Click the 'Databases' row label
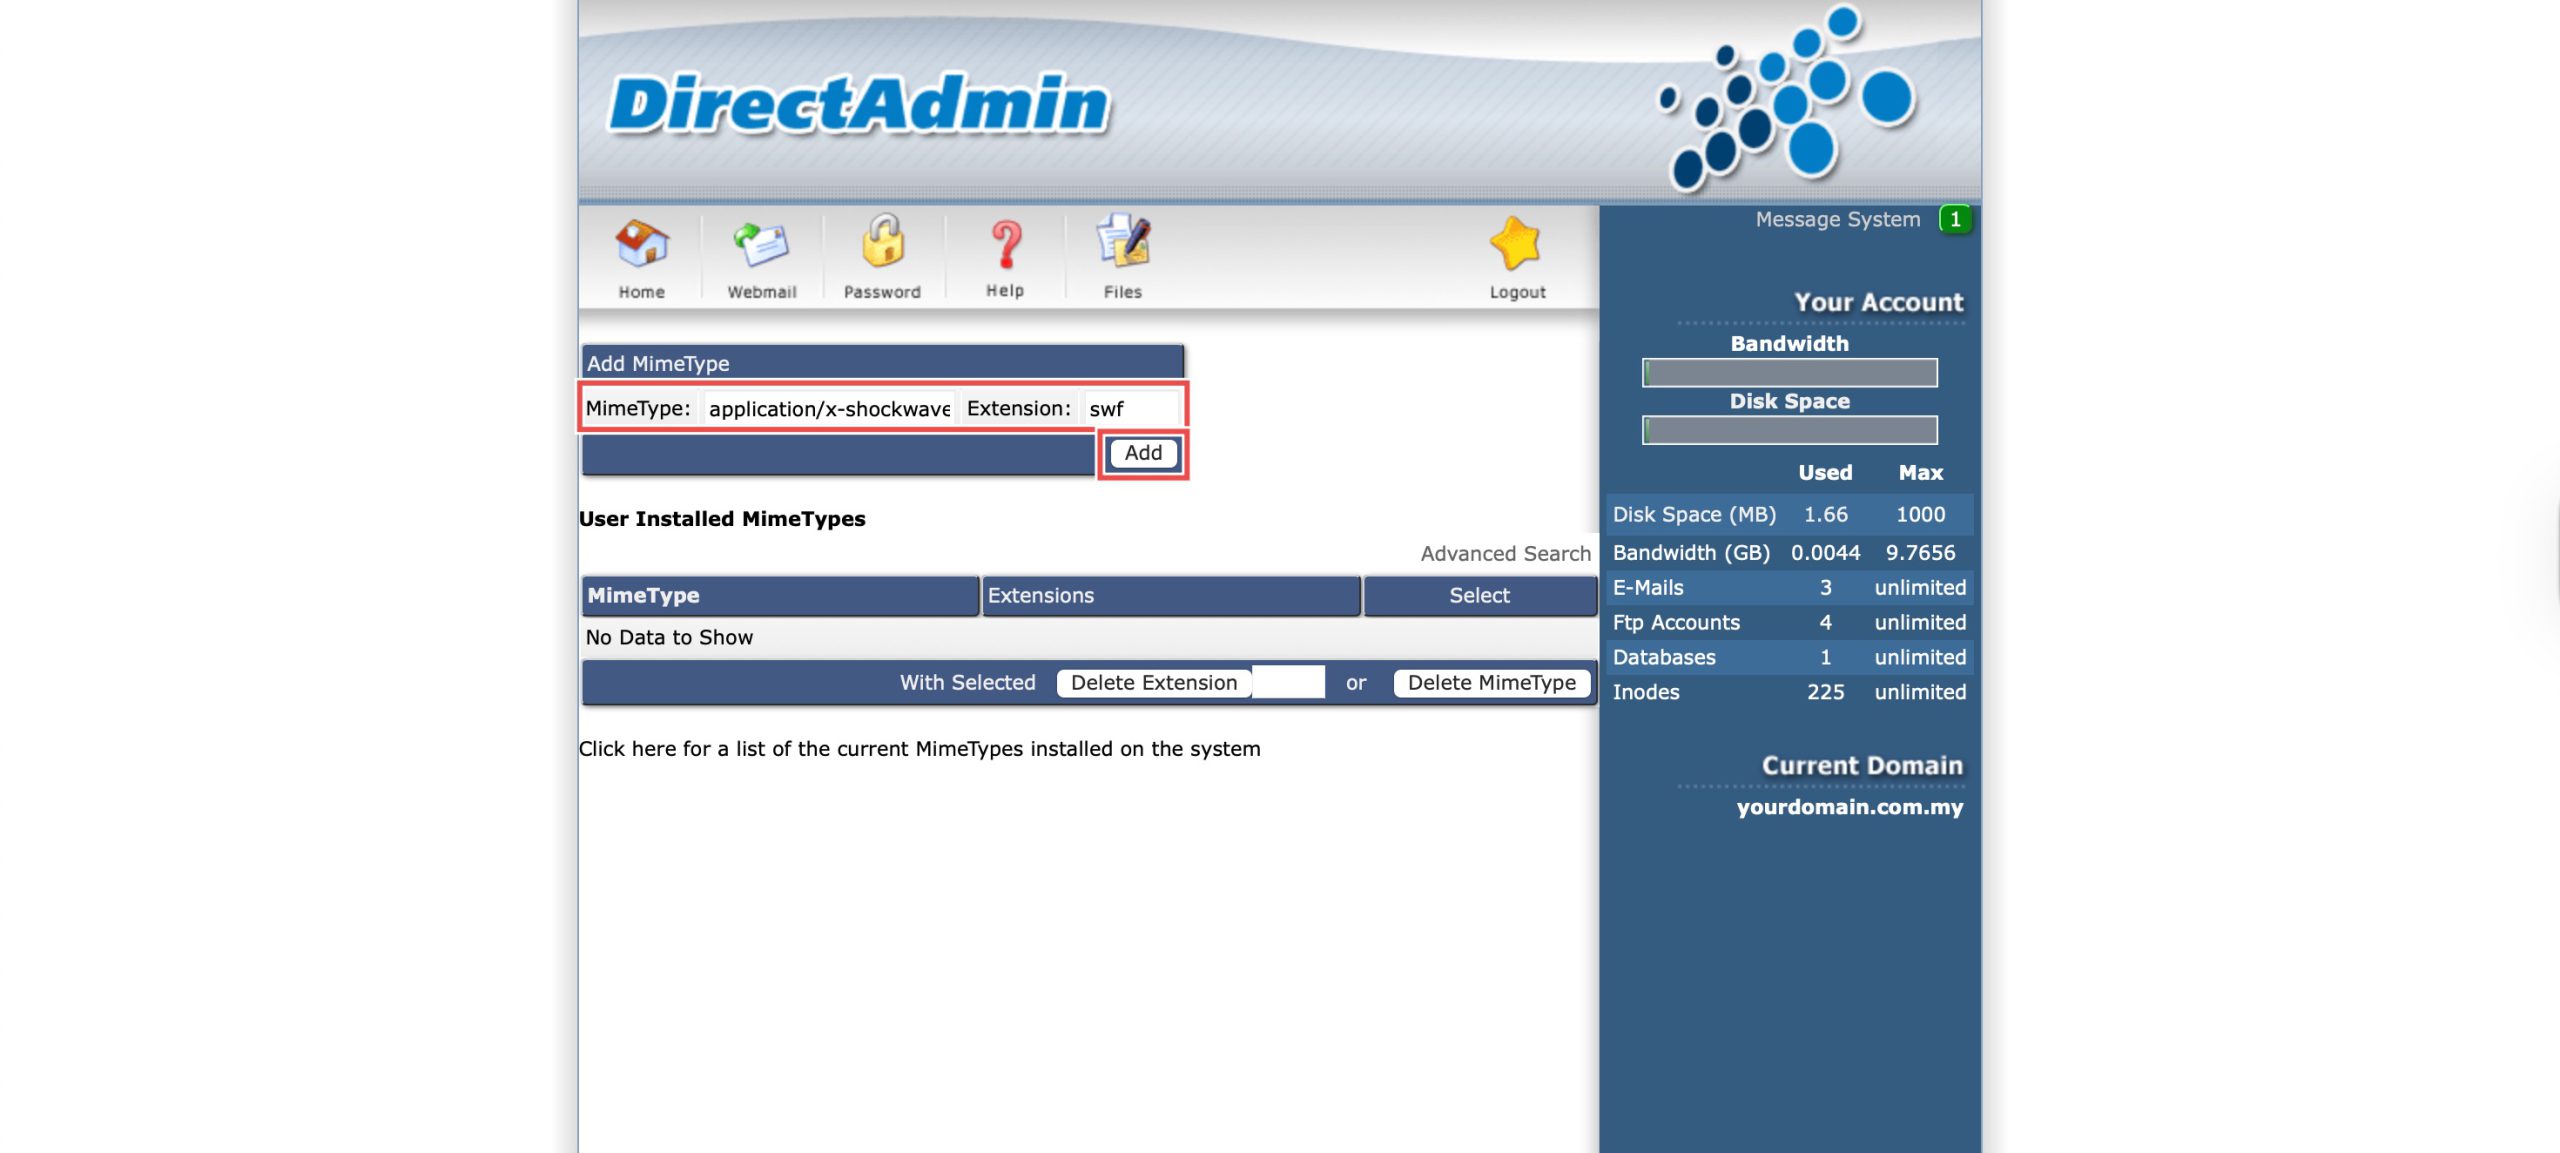Screen dimensions: 2560x1153 [1664, 658]
